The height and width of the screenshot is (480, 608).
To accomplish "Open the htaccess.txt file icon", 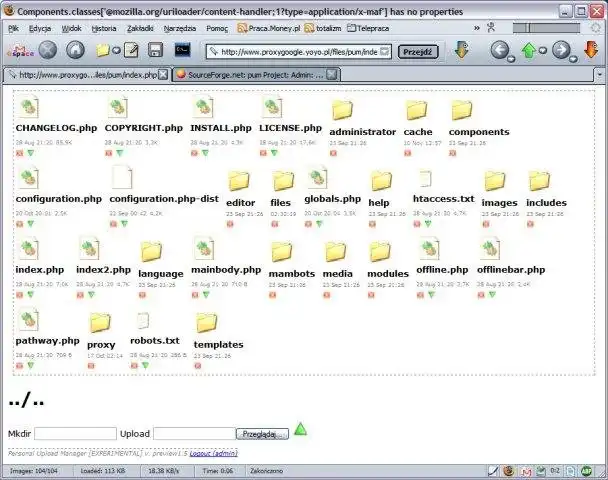I will coord(425,178).
